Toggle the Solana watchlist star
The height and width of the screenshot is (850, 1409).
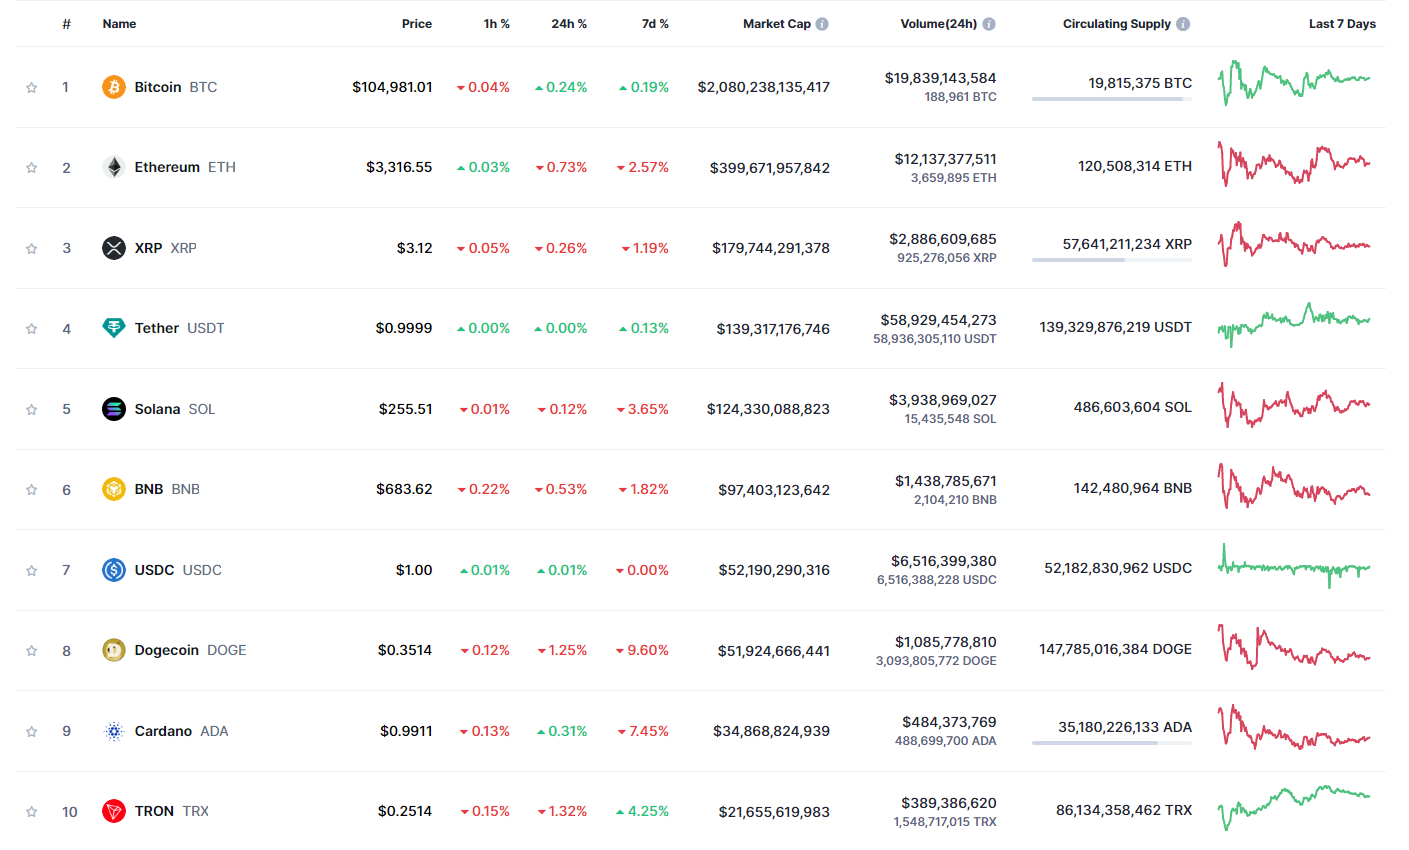coord(32,409)
